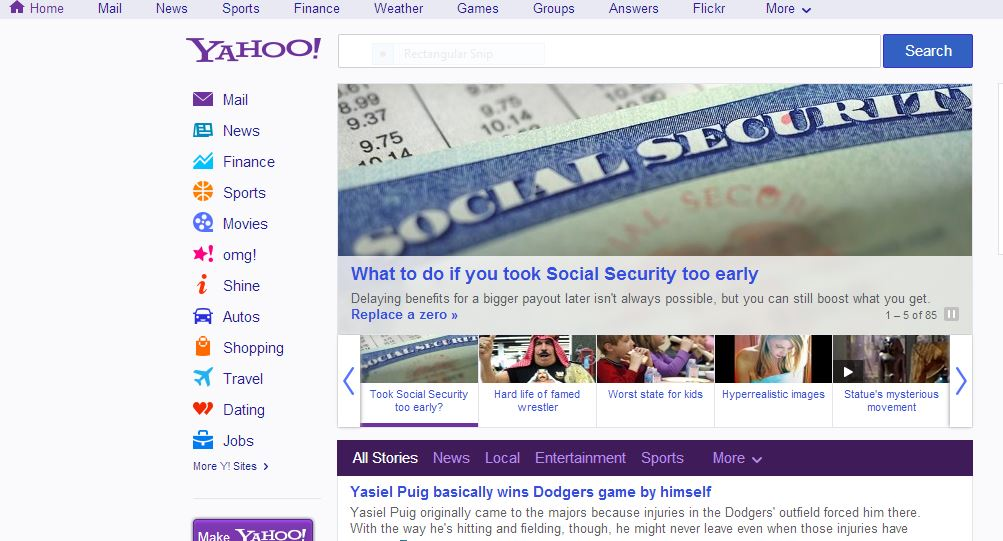Select Weather in the top menu bar
Viewport: 1003px width, 541px height.
tap(399, 9)
